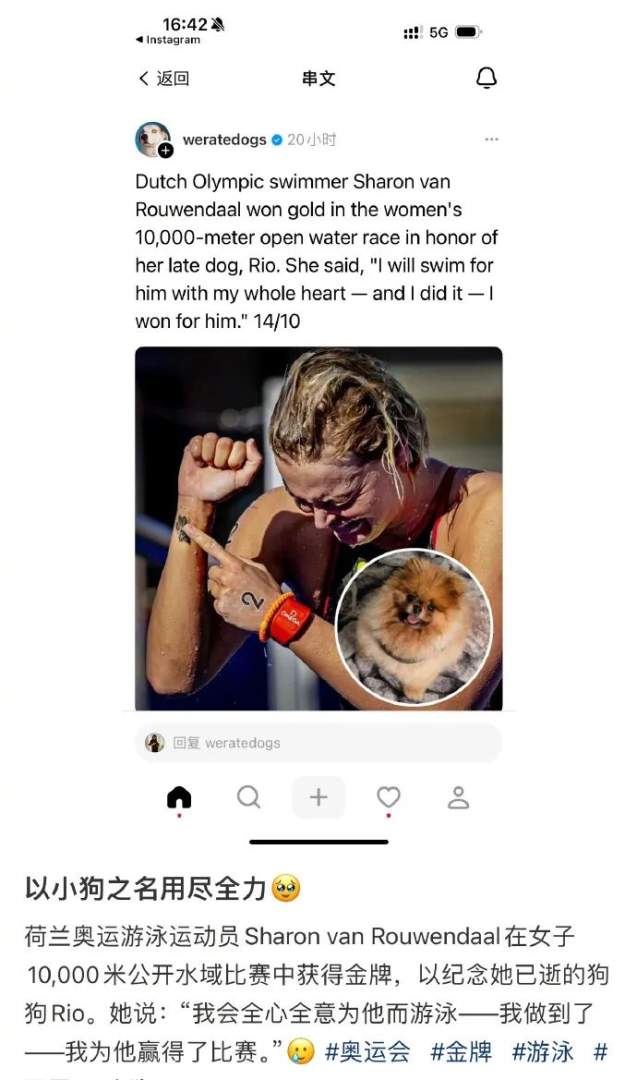The image size is (637, 1080).
Task: Open the search magnifier tab
Action: point(249,798)
